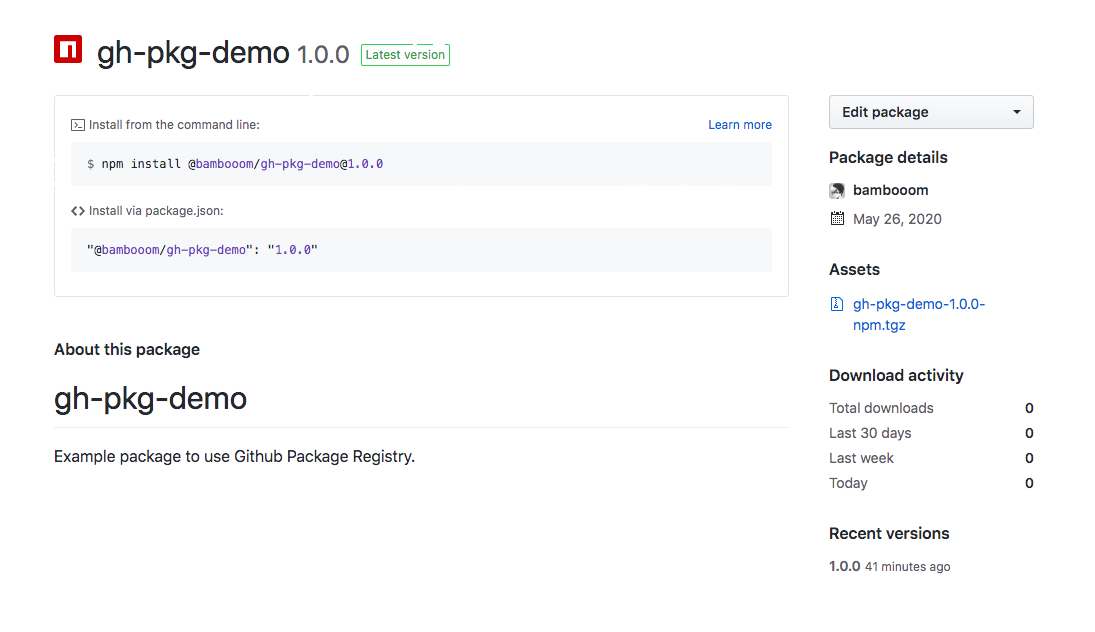Open the Learn more link
Screen dimensions: 1095x632
tap(739, 125)
